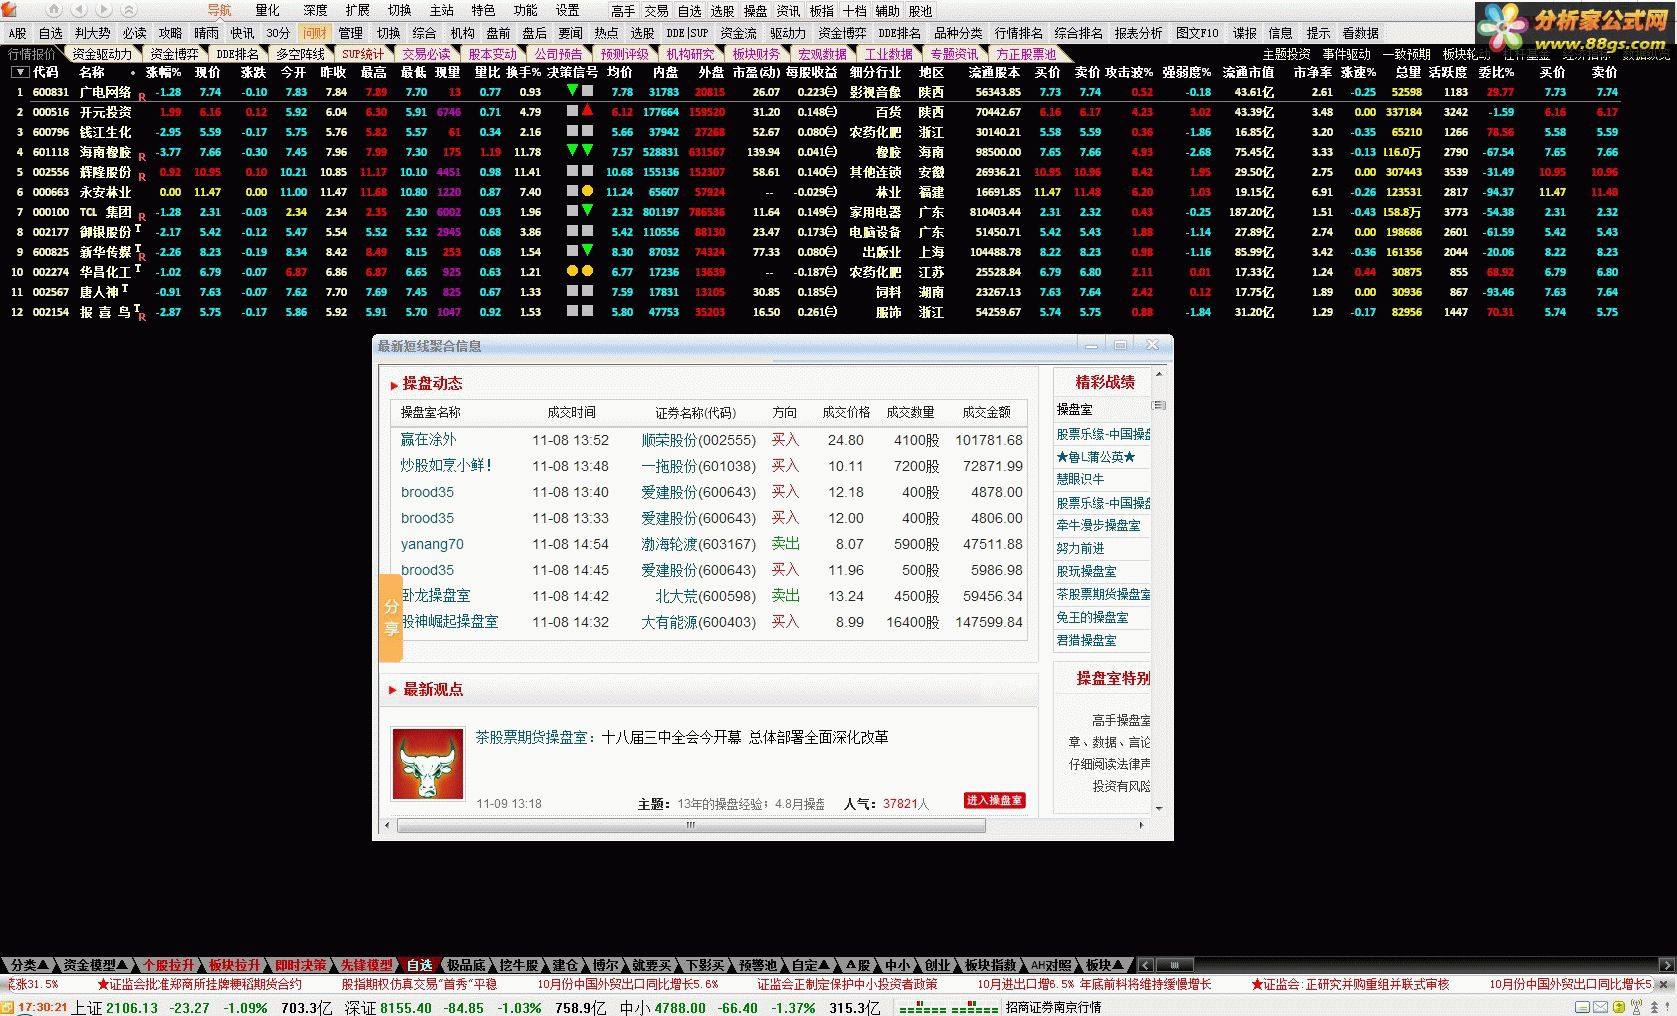The width and height of the screenshot is (1677, 1016).
Task: Switch to the 板块财务 tab
Action: (x=756, y=54)
